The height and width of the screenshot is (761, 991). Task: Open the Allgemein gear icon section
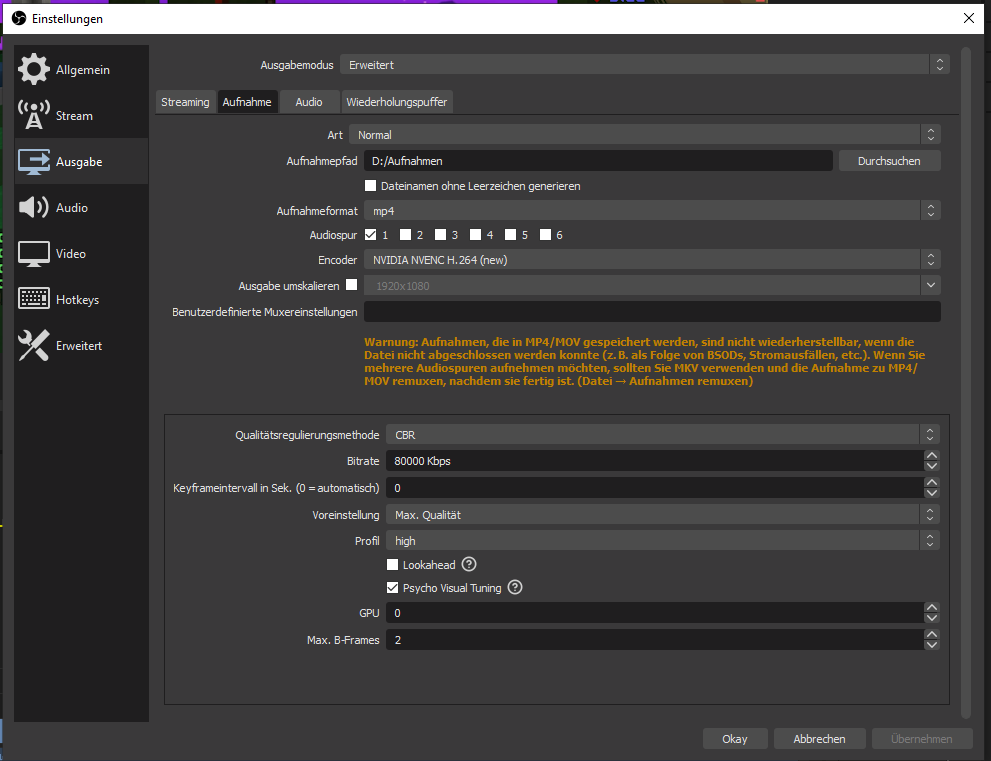[x=34, y=70]
